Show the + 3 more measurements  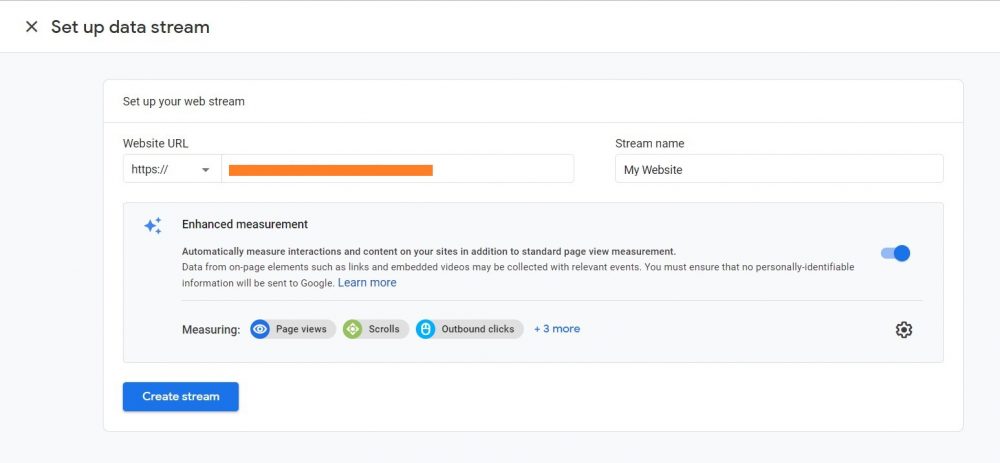point(557,329)
